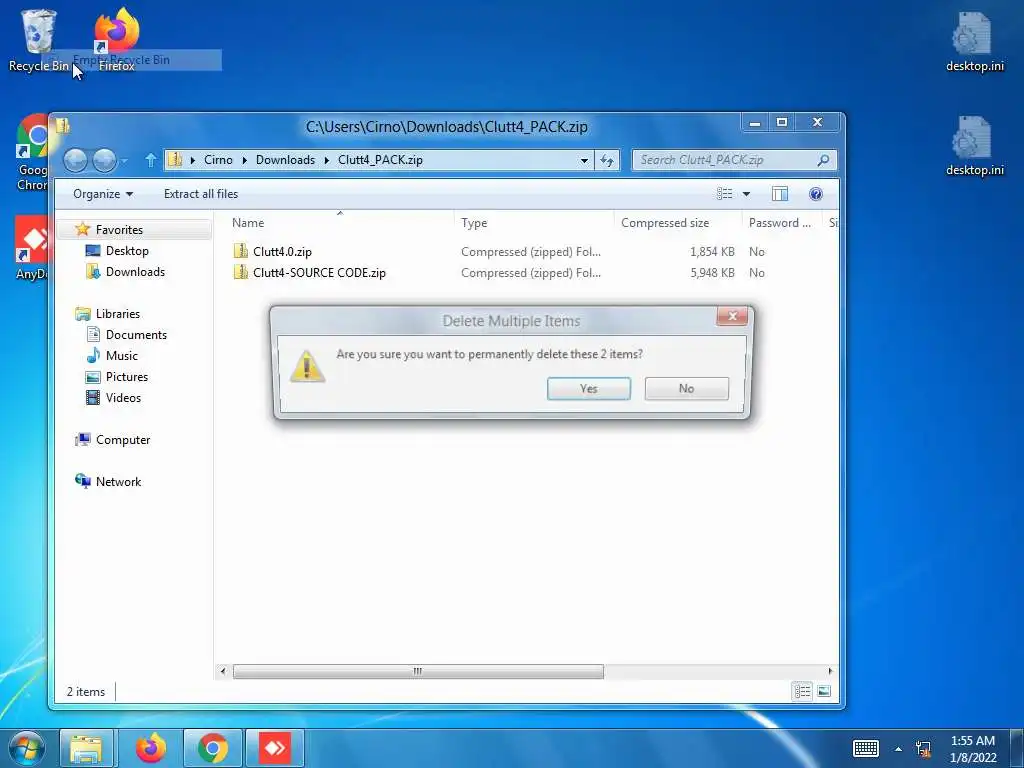Select Downloads in the address breadcrumb
This screenshot has width=1024, height=768.
[285, 160]
